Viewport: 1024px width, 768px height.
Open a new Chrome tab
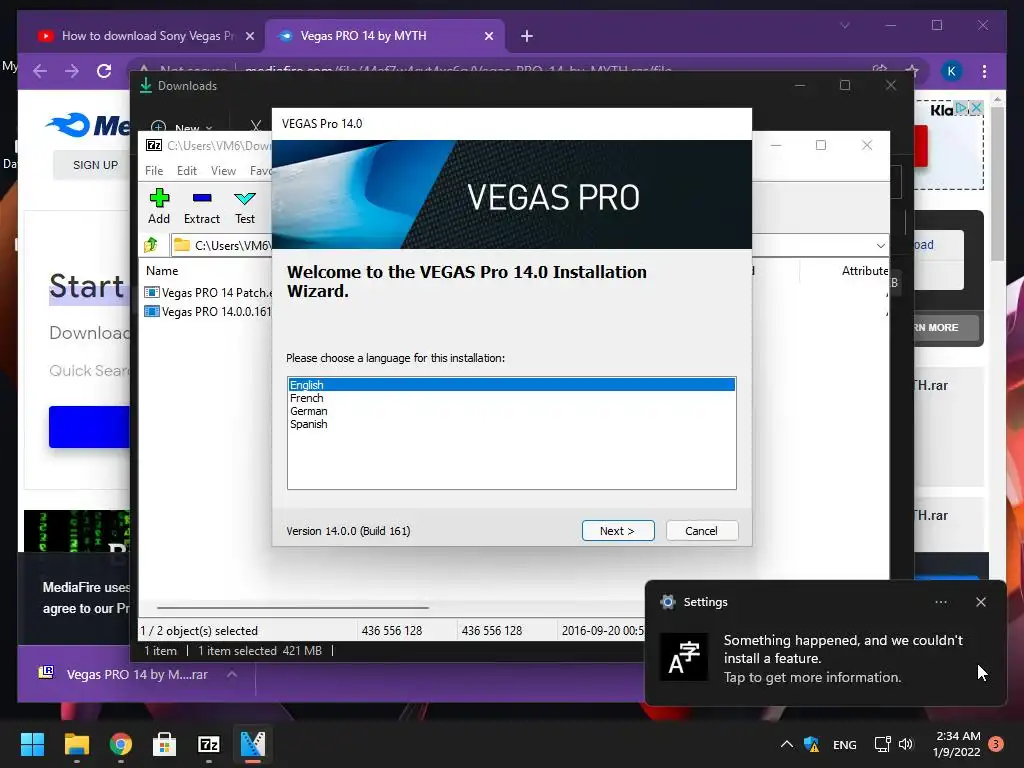point(527,36)
